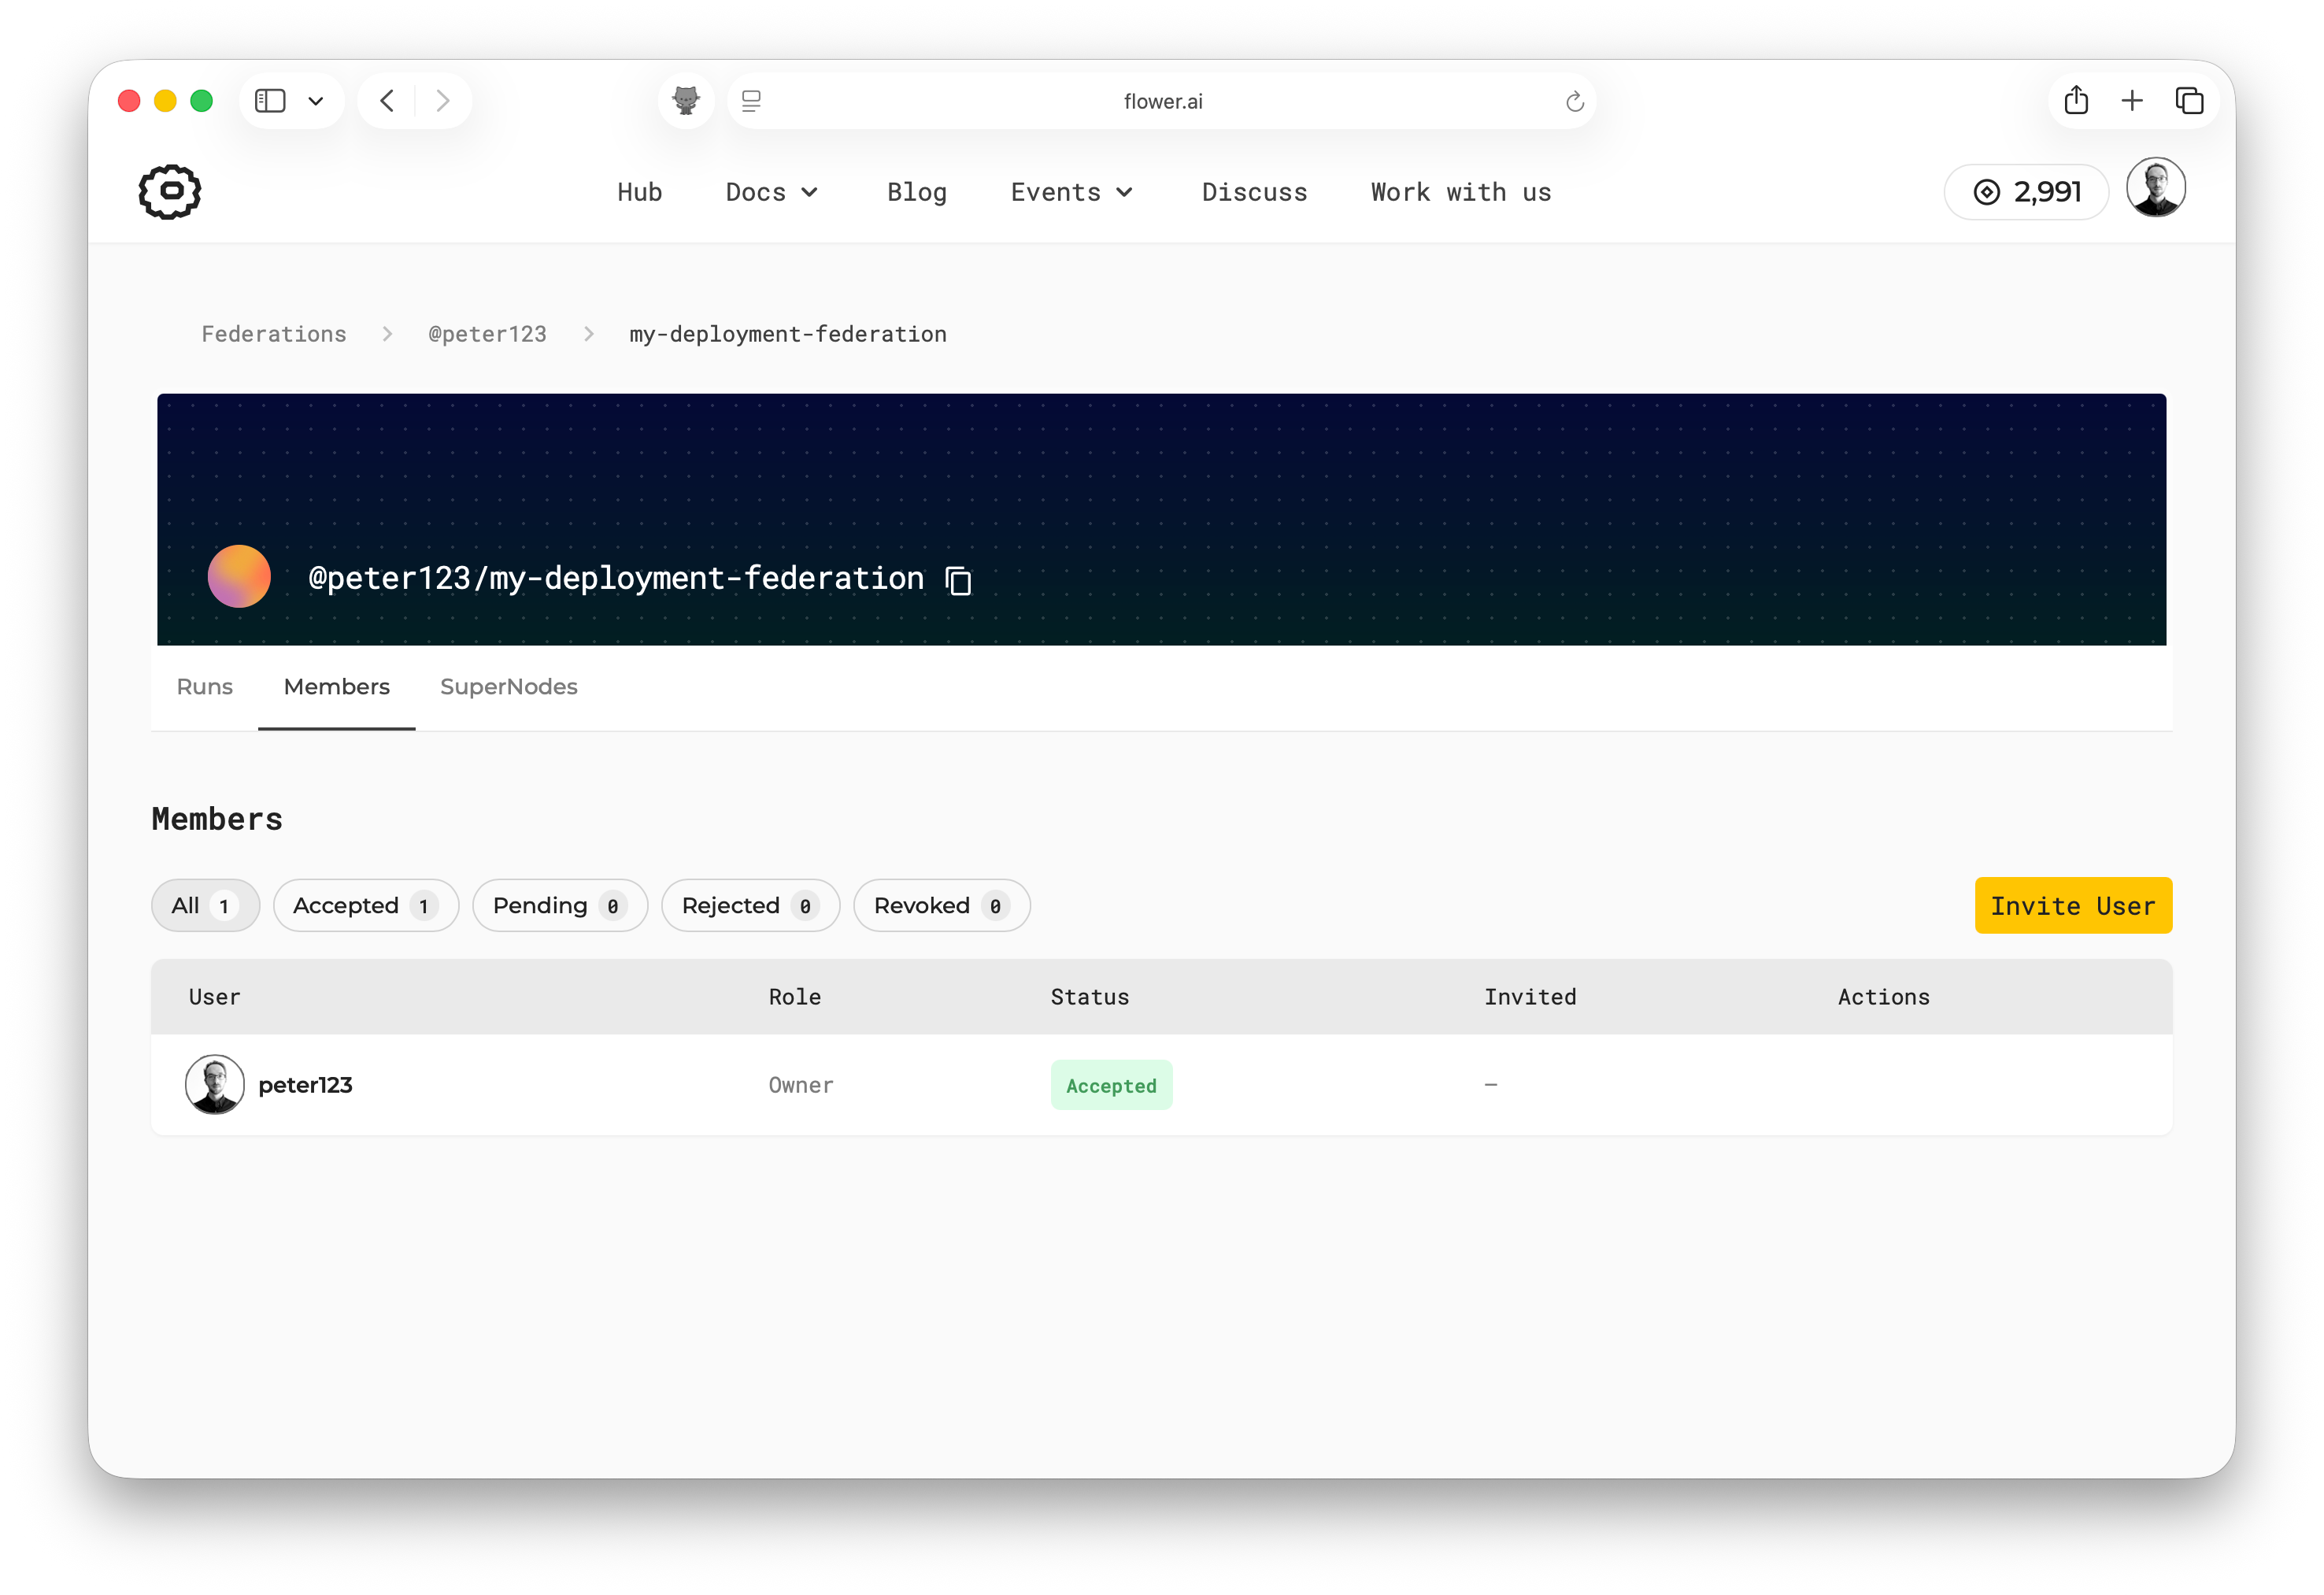Click the Invite User button
Viewport: 2324px width, 1595px height.
point(2073,906)
